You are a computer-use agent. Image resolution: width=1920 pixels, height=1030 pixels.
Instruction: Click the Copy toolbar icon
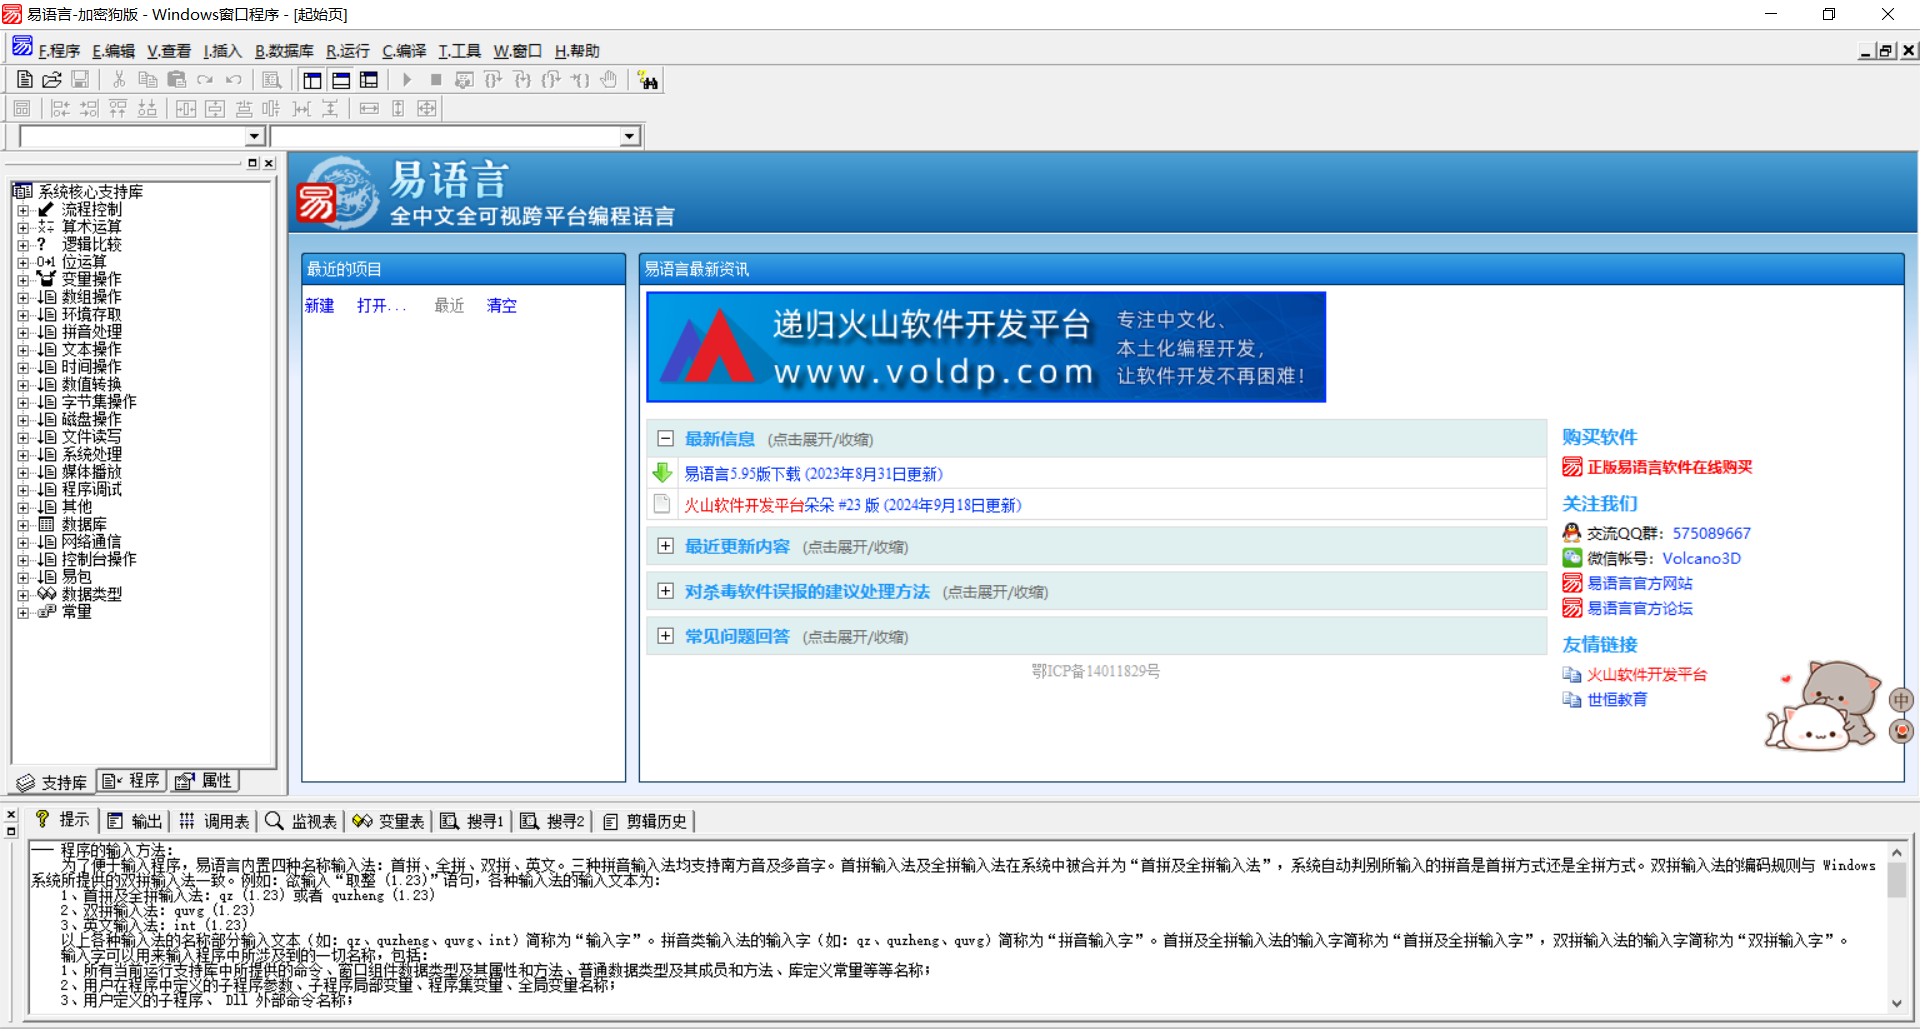[x=148, y=80]
